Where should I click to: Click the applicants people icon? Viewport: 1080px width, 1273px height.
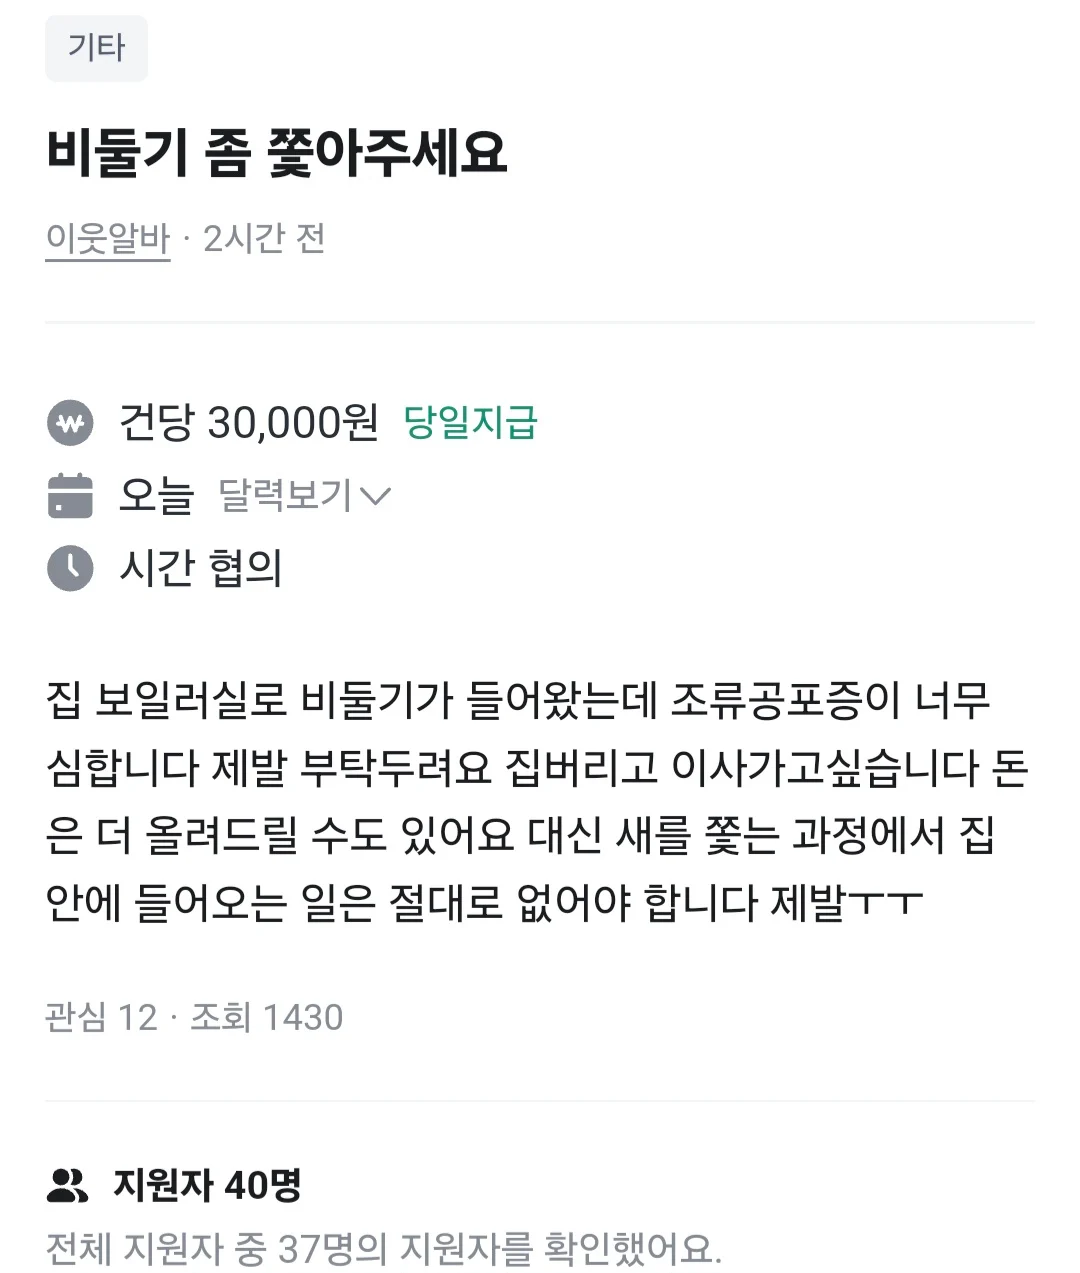(x=68, y=1185)
